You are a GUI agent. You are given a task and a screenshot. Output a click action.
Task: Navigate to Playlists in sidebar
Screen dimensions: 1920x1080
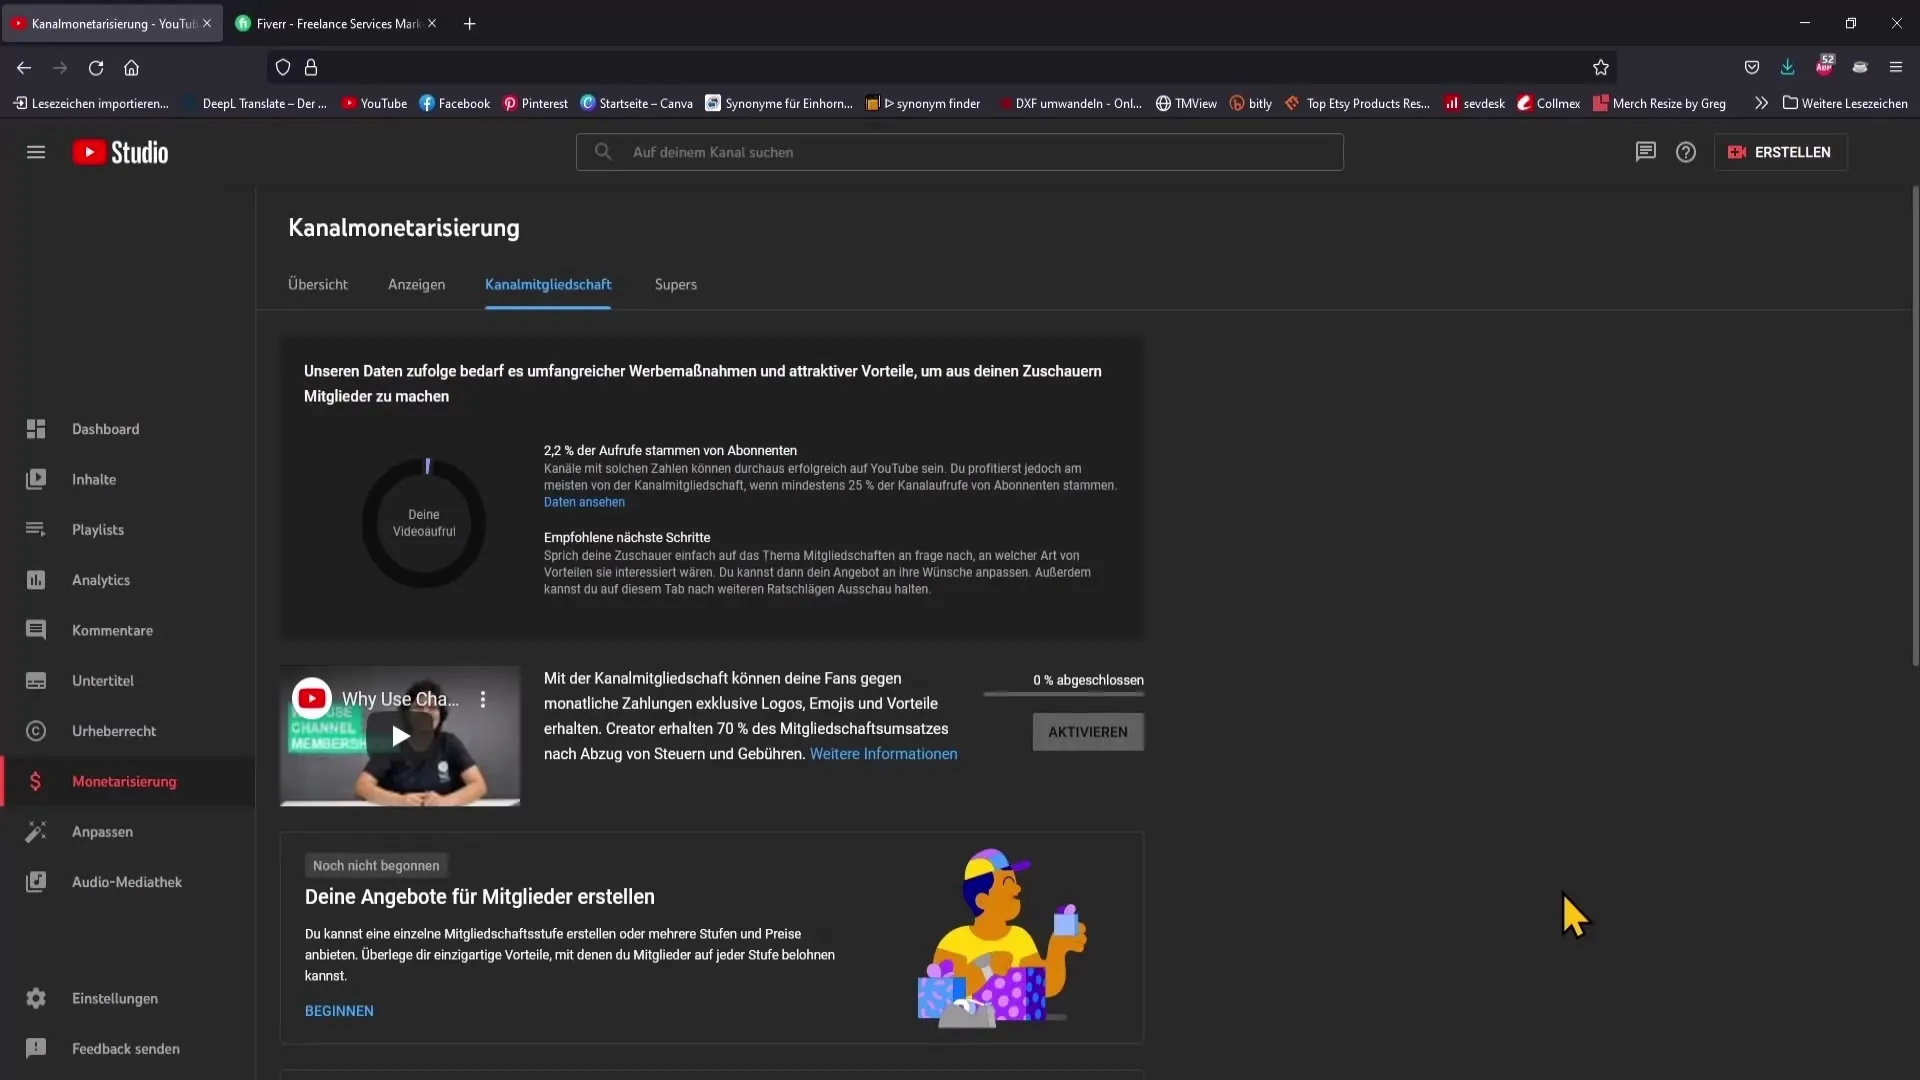[98, 529]
